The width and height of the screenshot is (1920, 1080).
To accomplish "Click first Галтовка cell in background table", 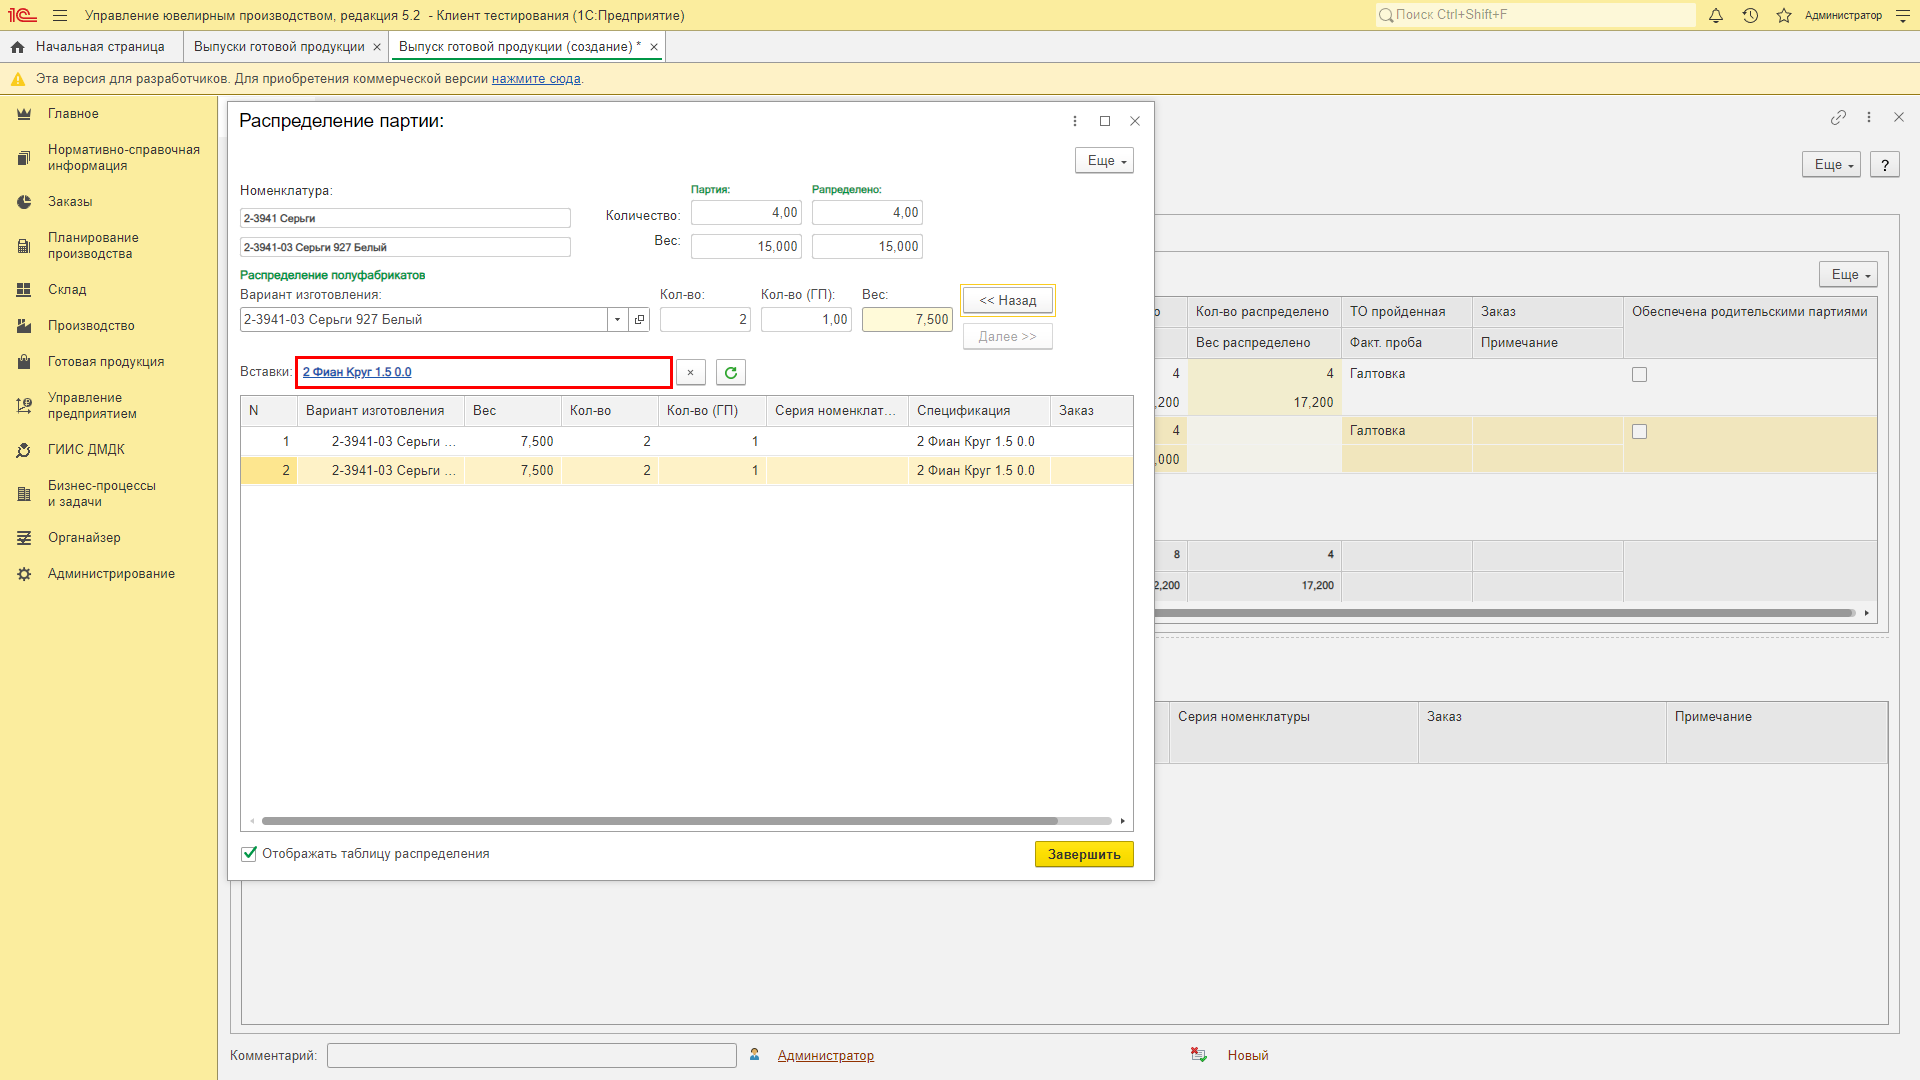I will pyautogui.click(x=1406, y=374).
